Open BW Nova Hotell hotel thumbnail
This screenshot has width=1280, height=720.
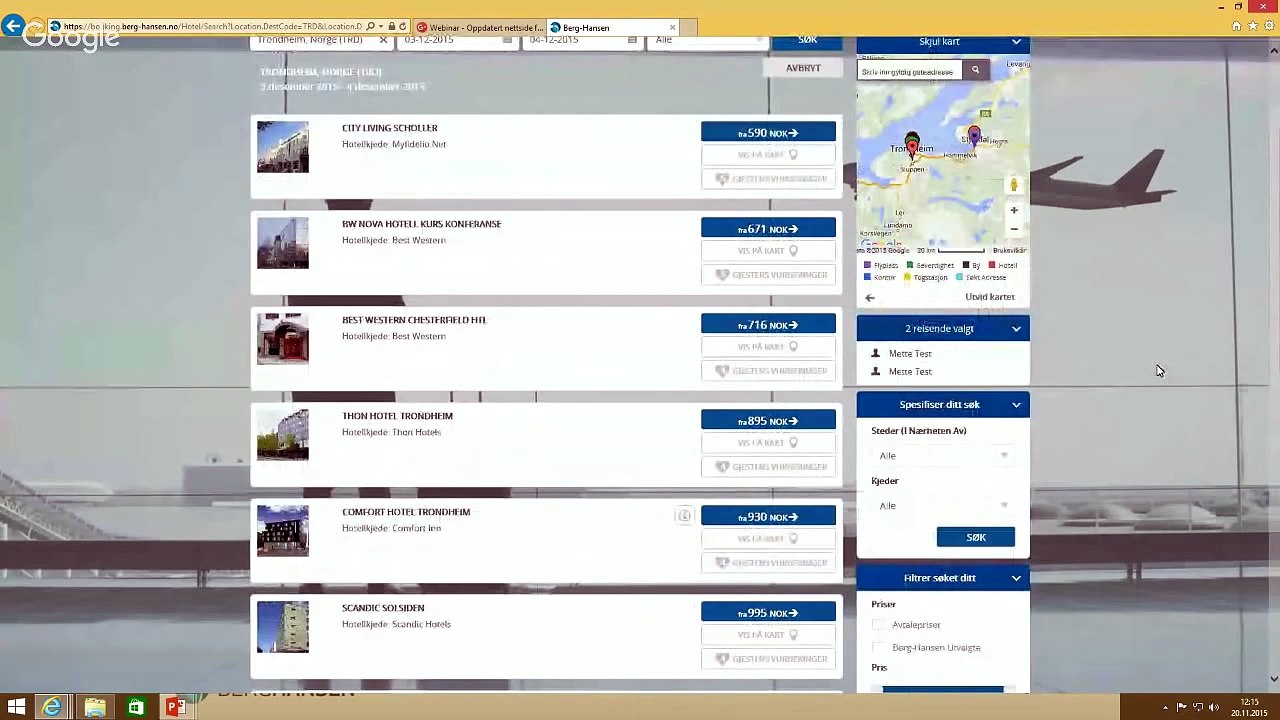point(283,243)
